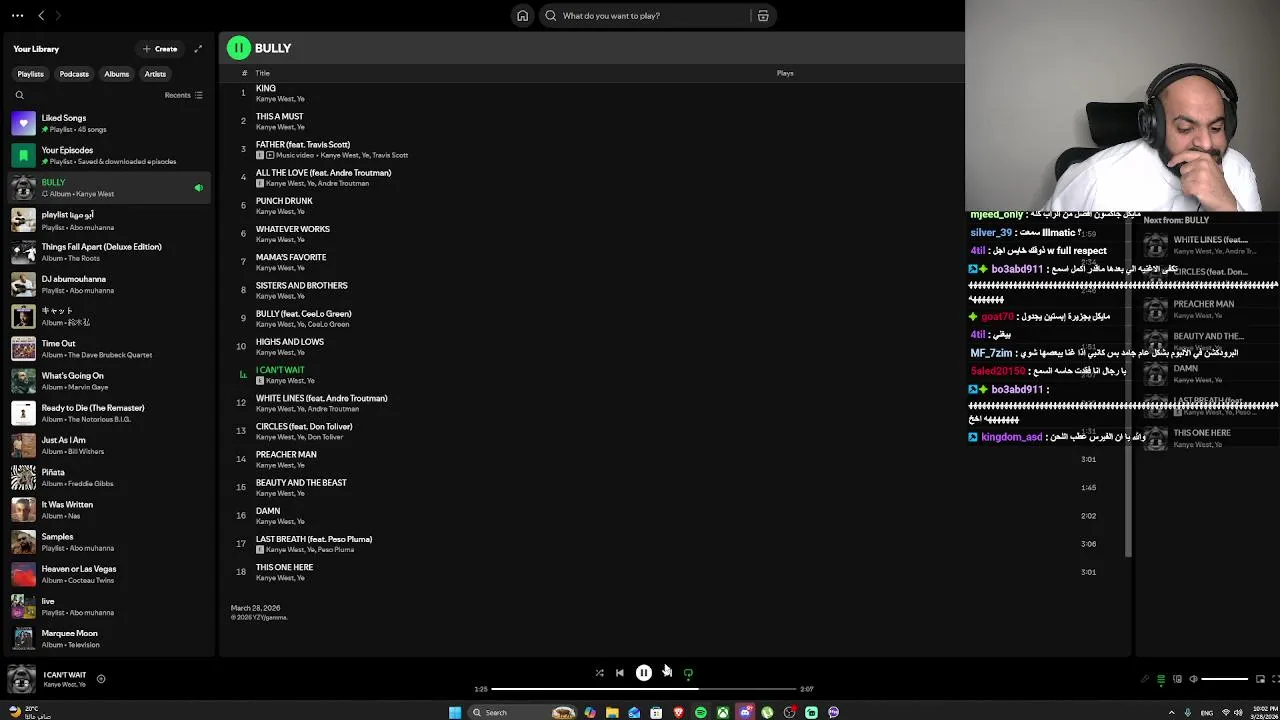Open the Heaven or Las Vegas album
Screen dimensions: 1280x720
109,574
